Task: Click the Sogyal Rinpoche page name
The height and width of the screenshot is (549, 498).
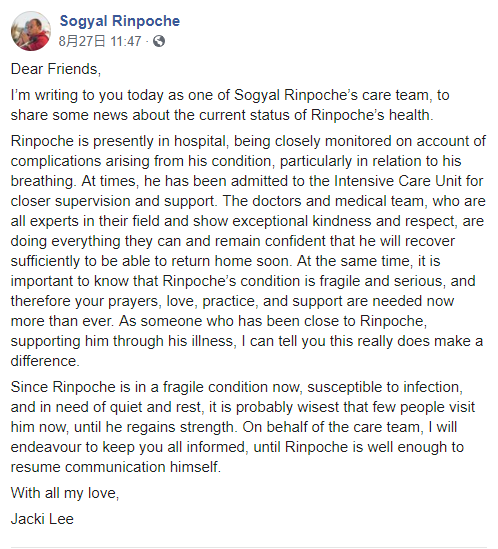Action: pos(120,21)
